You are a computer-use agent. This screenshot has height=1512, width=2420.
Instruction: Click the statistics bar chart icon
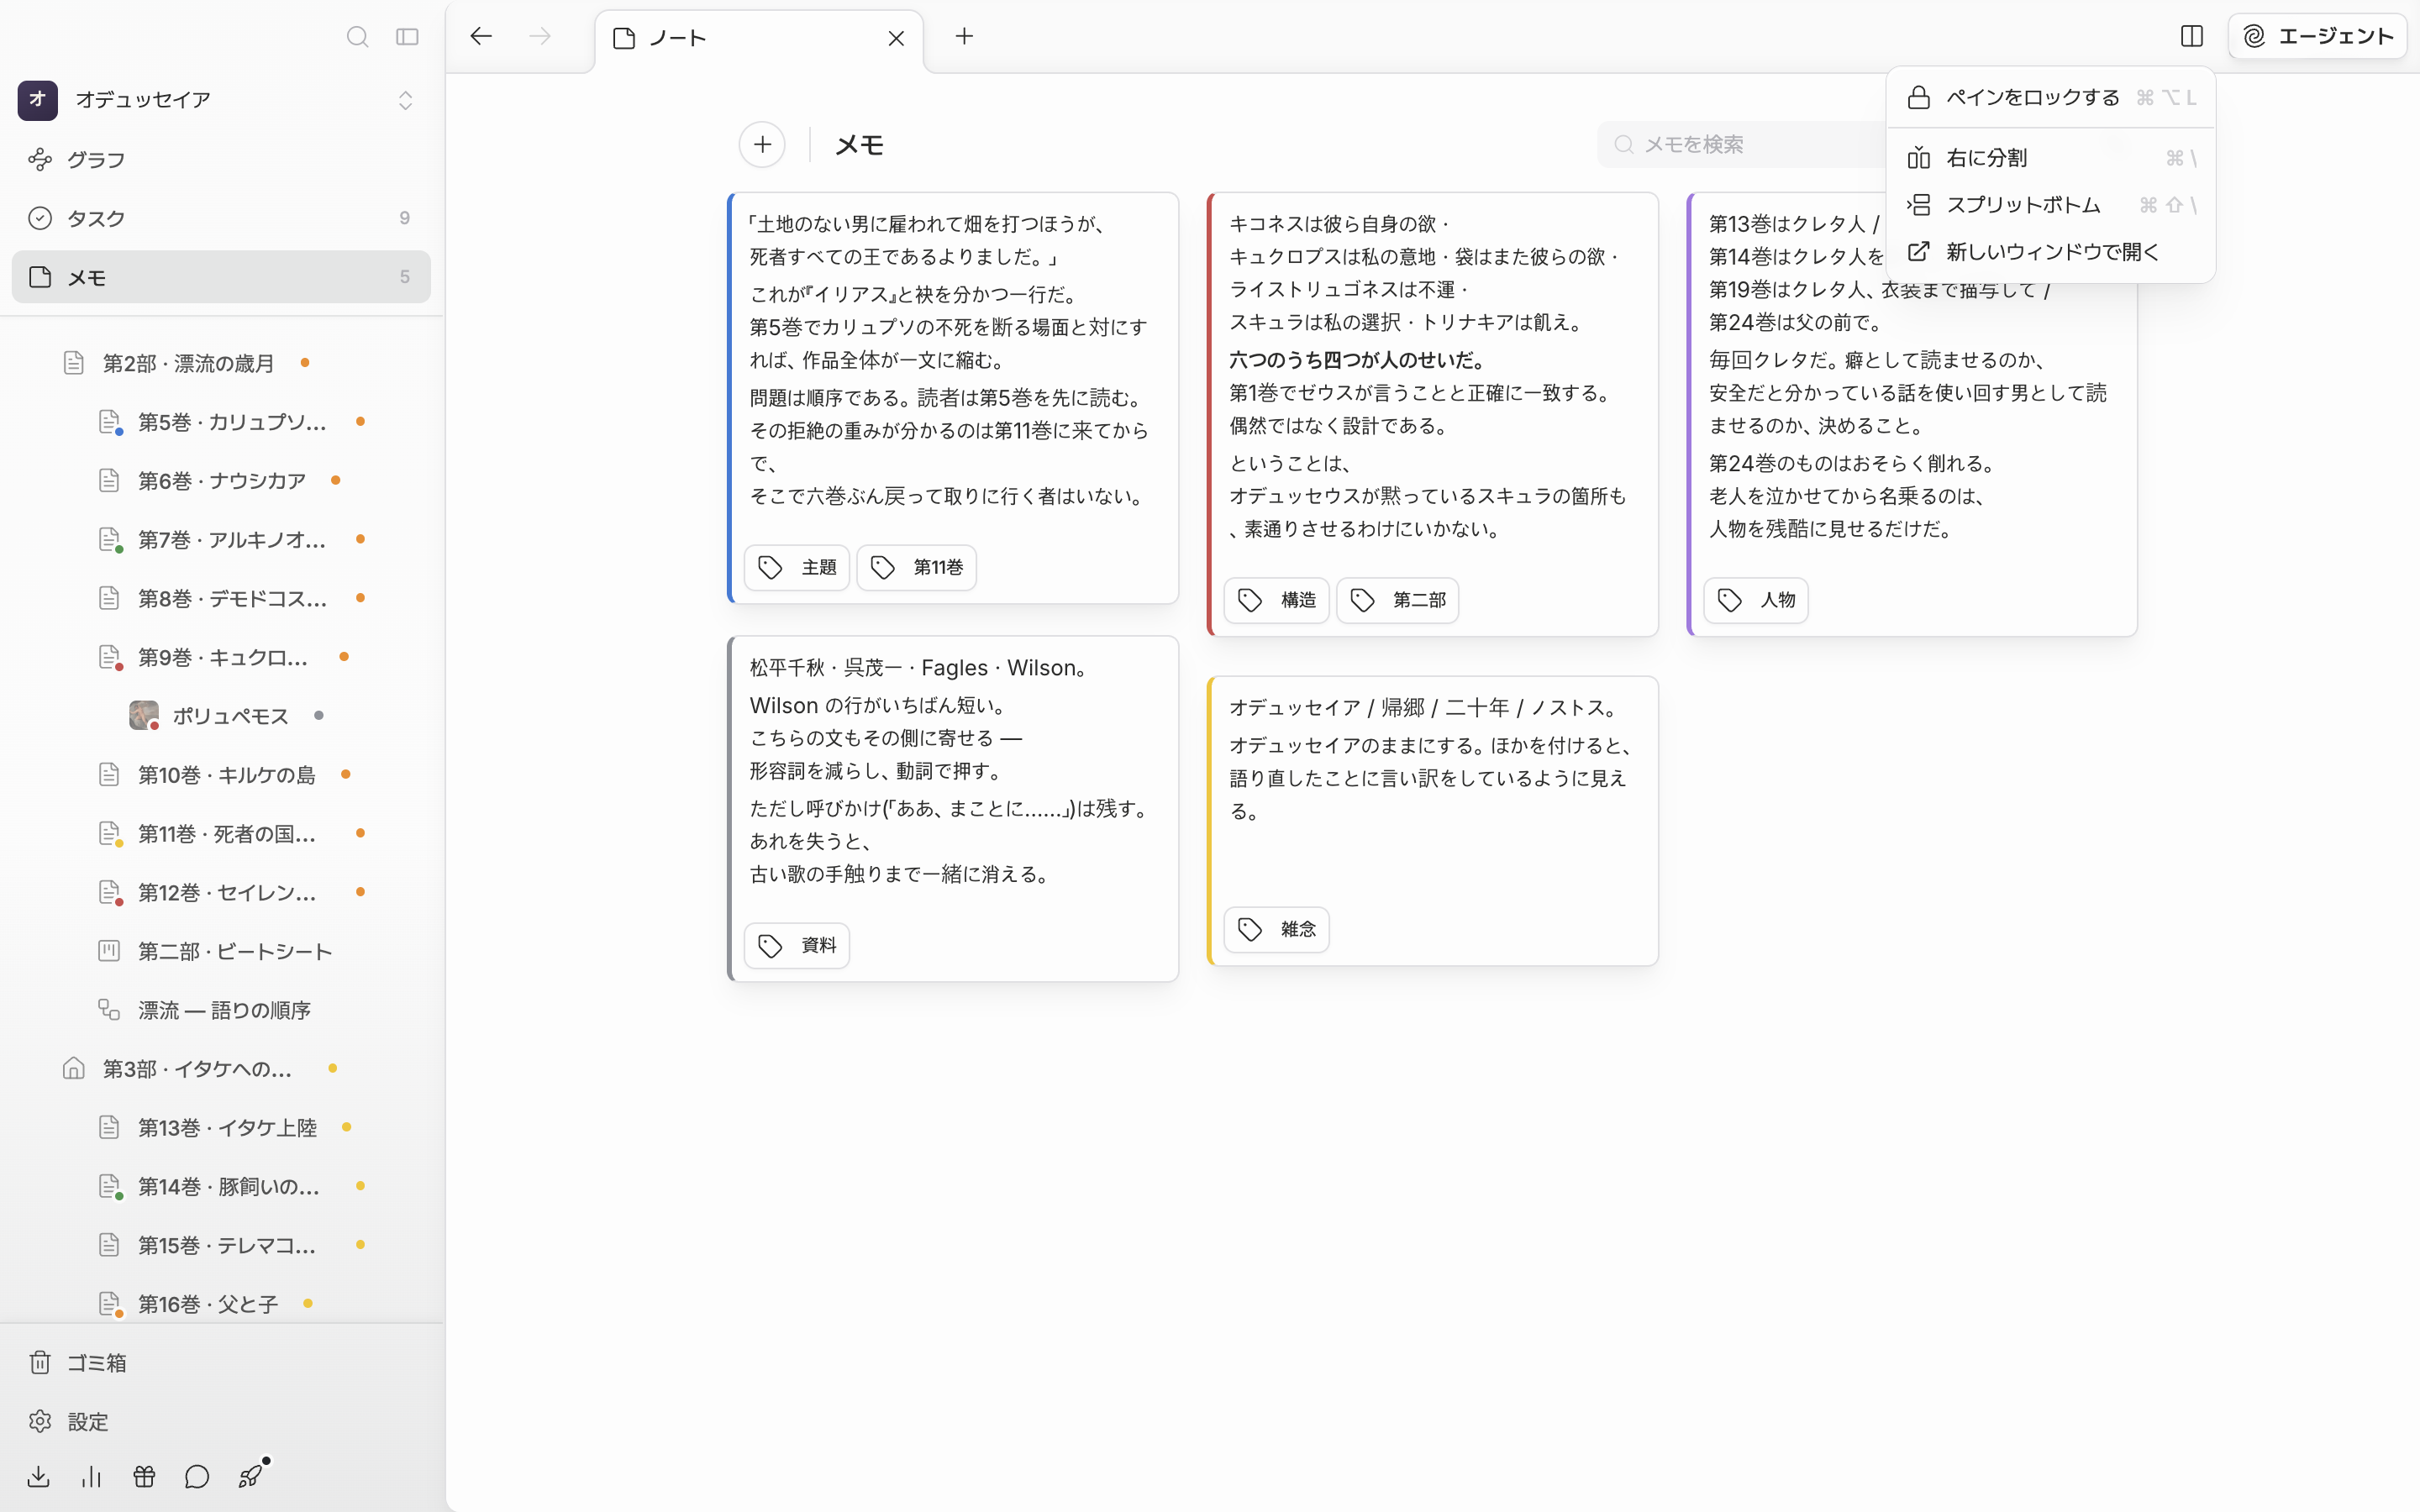point(91,1477)
